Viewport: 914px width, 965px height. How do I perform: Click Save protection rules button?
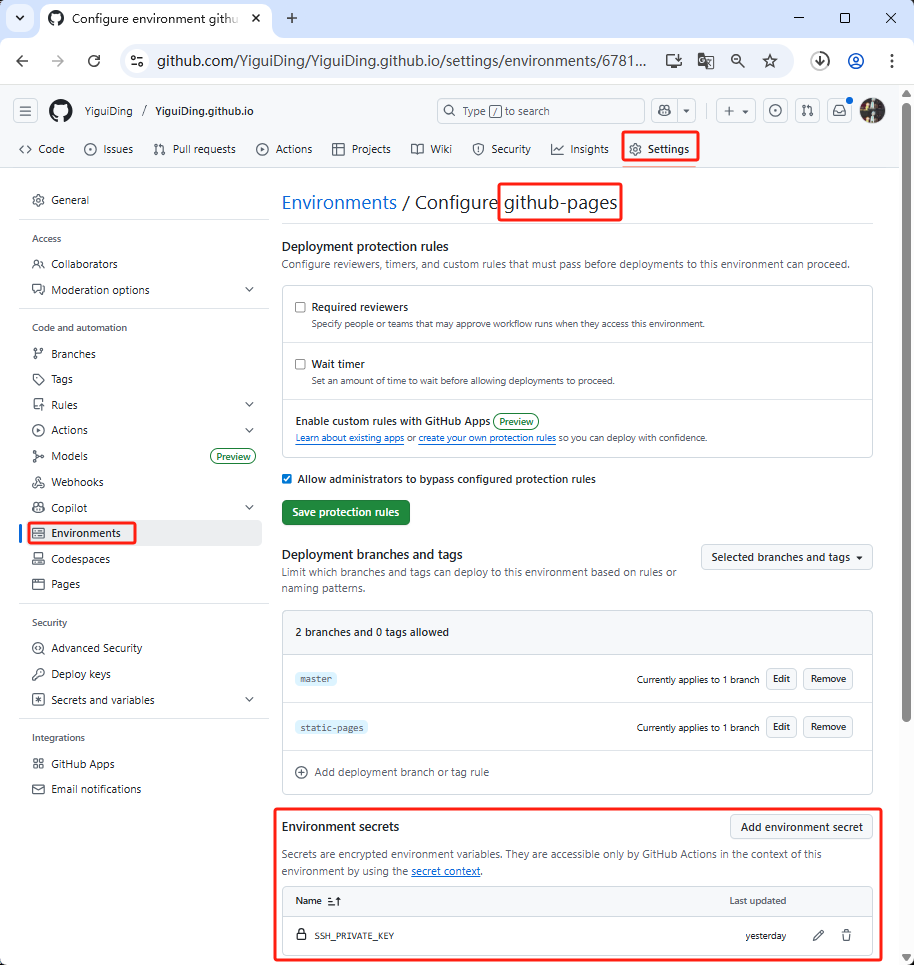click(x=346, y=512)
